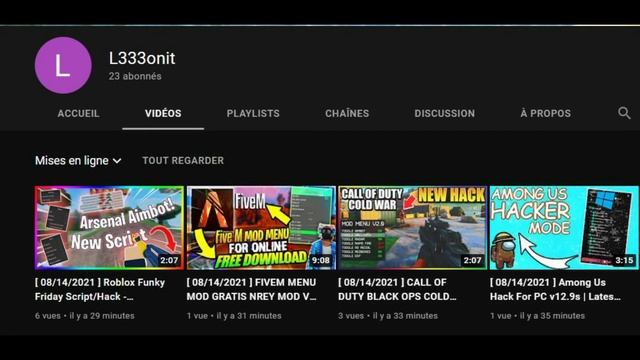Click the L333onit channel name
640x360 pixels.
(x=142, y=58)
